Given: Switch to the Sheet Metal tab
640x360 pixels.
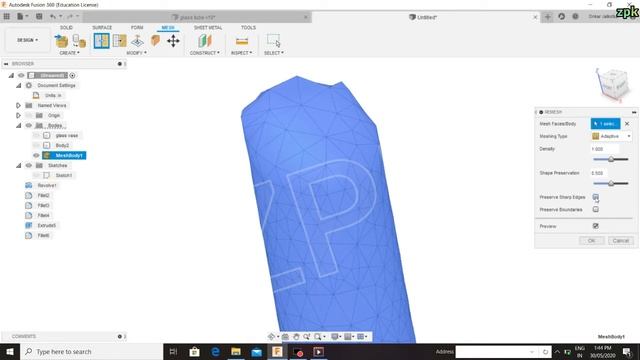Looking at the screenshot, I should (208, 28).
